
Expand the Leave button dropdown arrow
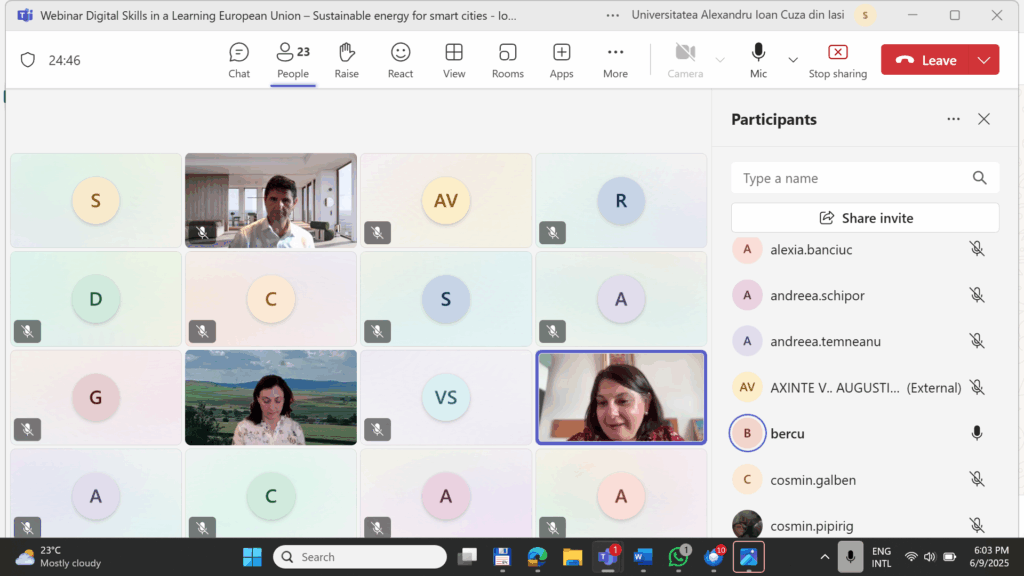pos(984,60)
